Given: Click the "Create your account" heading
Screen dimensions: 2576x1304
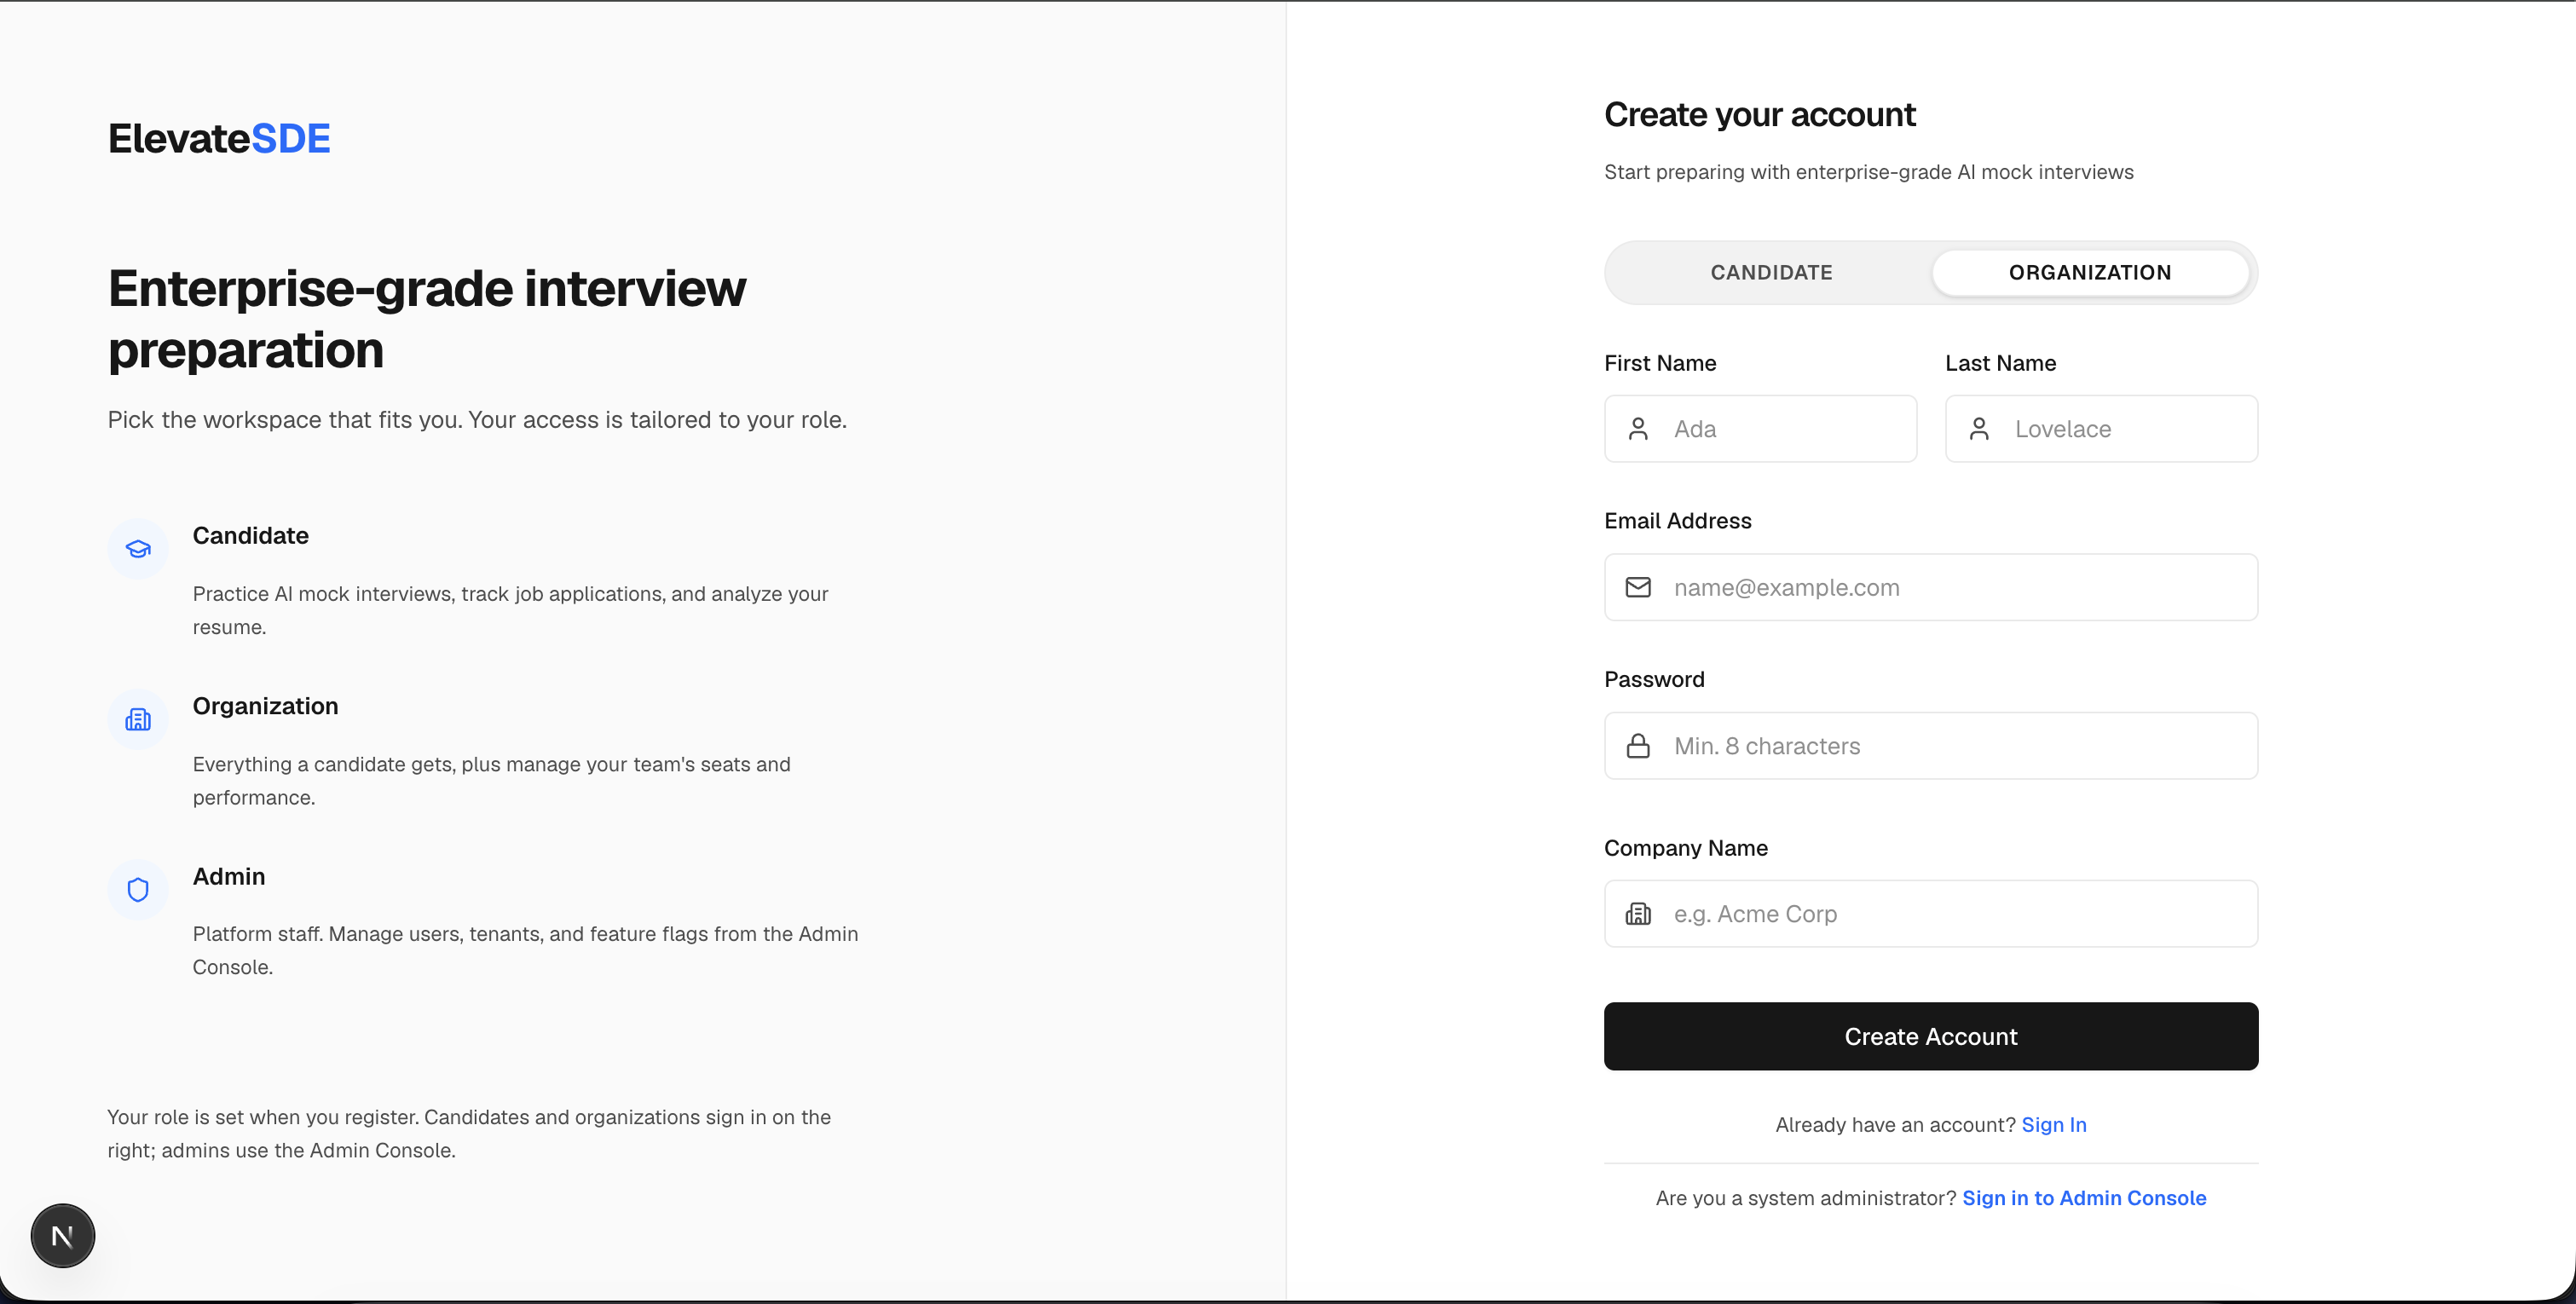Looking at the screenshot, I should point(1759,115).
